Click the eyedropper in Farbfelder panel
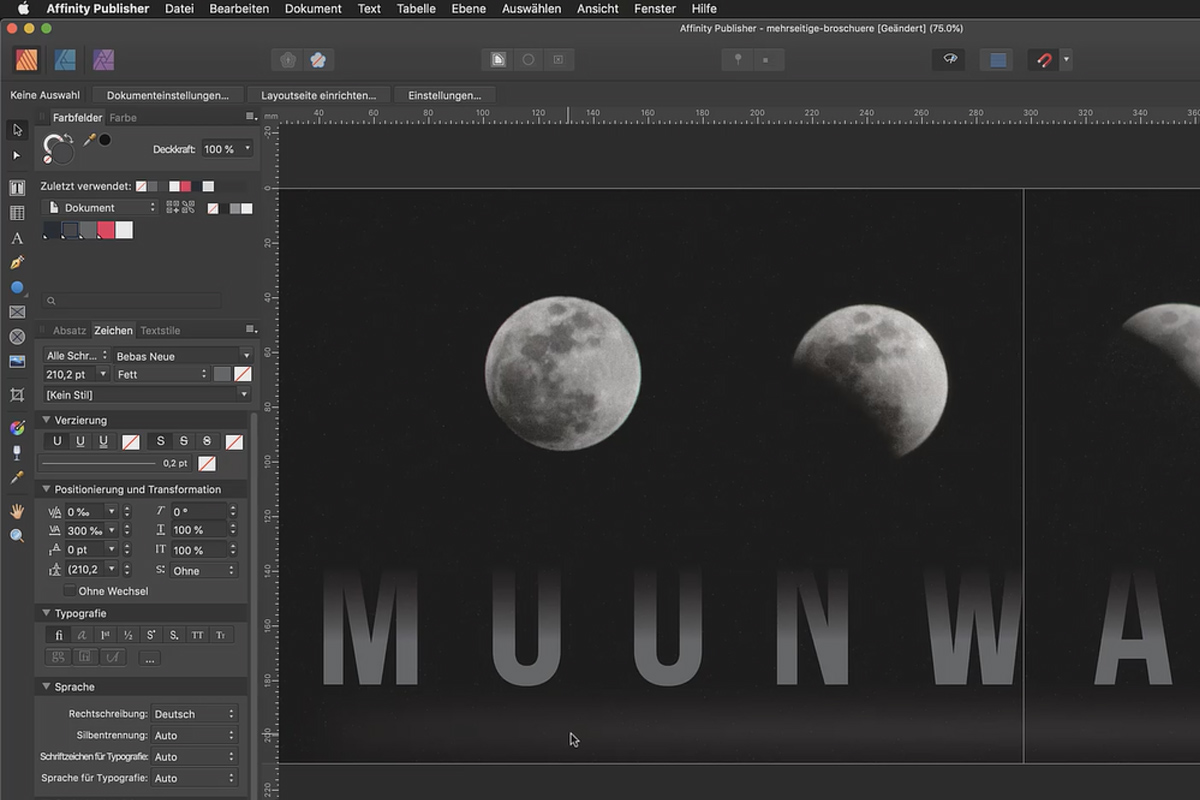This screenshot has width=1200, height=800. click(89, 141)
